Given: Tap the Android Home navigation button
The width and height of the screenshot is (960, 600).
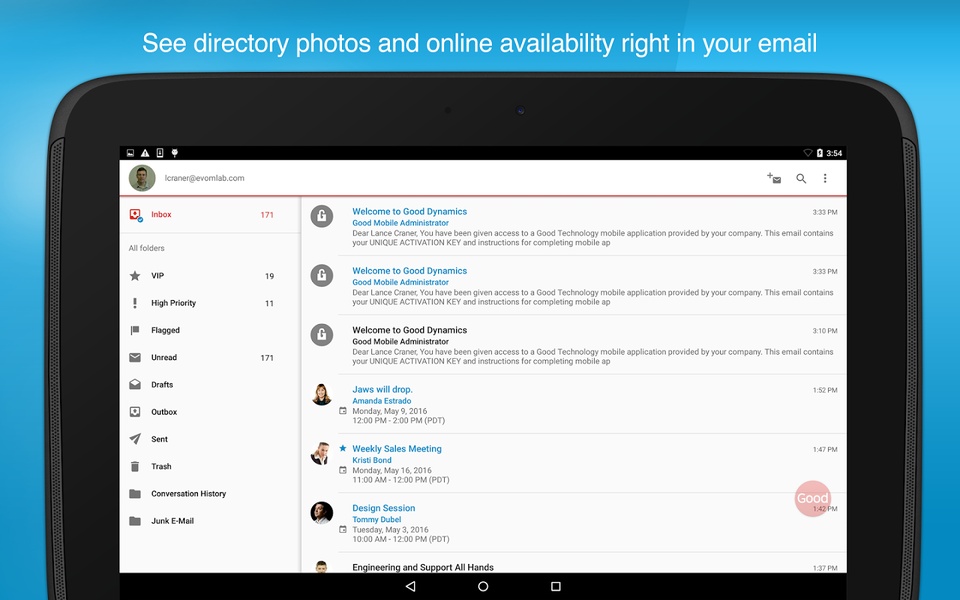Looking at the screenshot, I should click(483, 587).
